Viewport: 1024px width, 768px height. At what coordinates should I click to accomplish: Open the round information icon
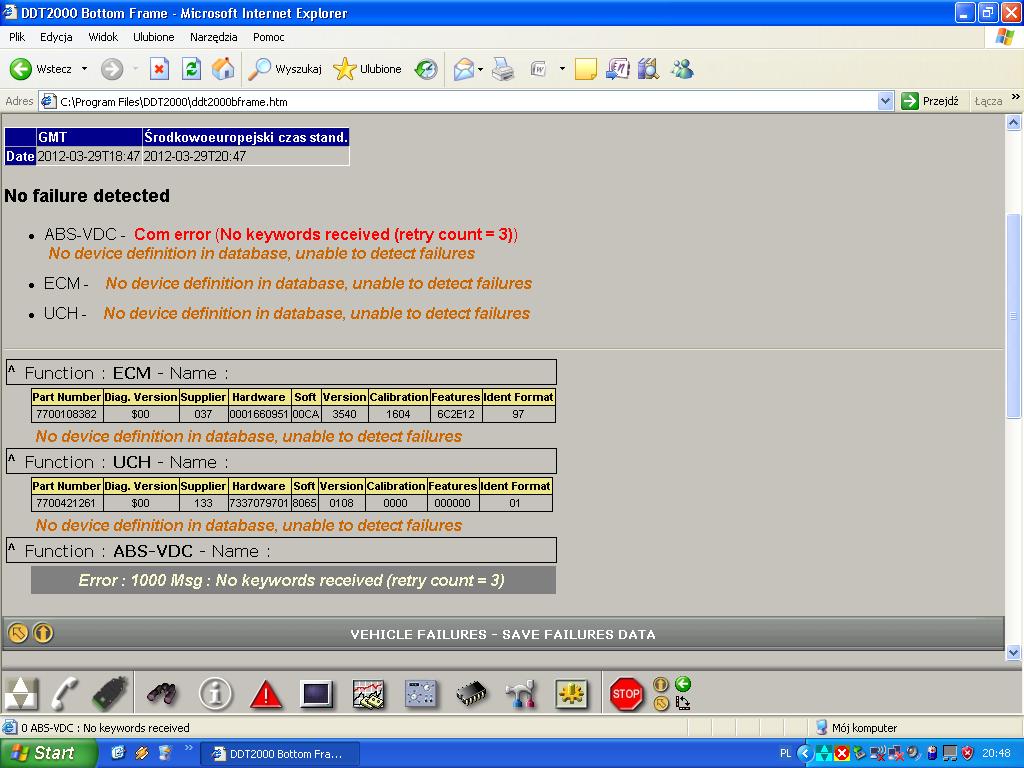click(216, 694)
